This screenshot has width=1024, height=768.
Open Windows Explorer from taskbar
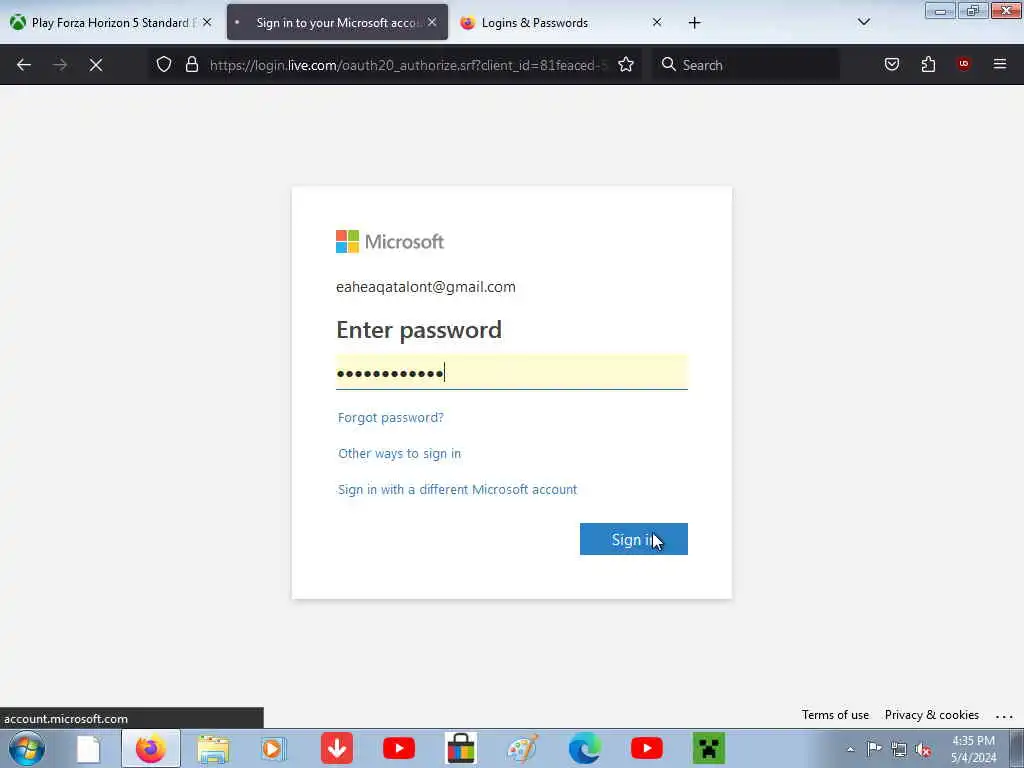click(213, 748)
